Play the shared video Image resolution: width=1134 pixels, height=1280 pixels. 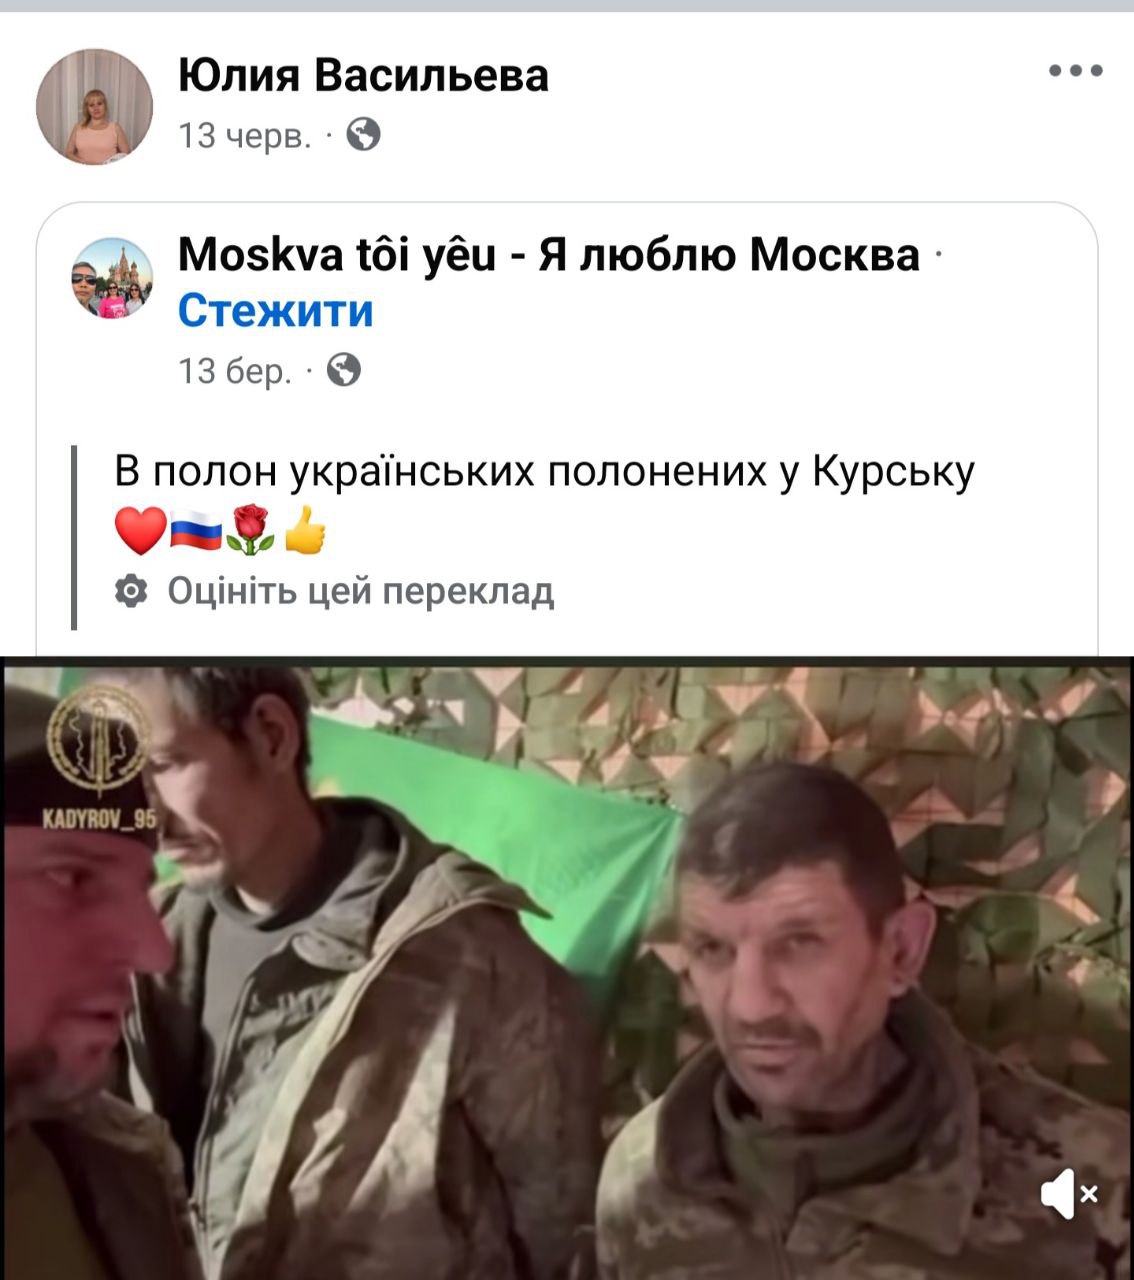point(567,968)
